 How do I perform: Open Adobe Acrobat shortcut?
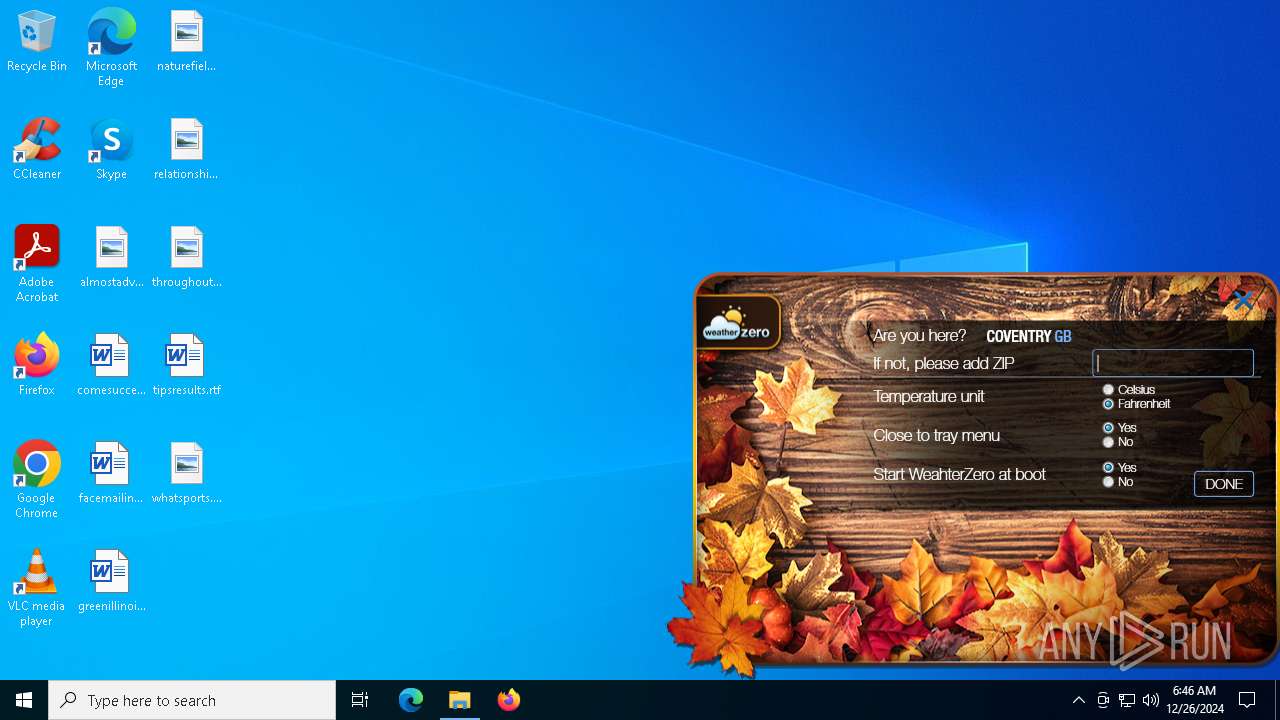pyautogui.click(x=37, y=264)
